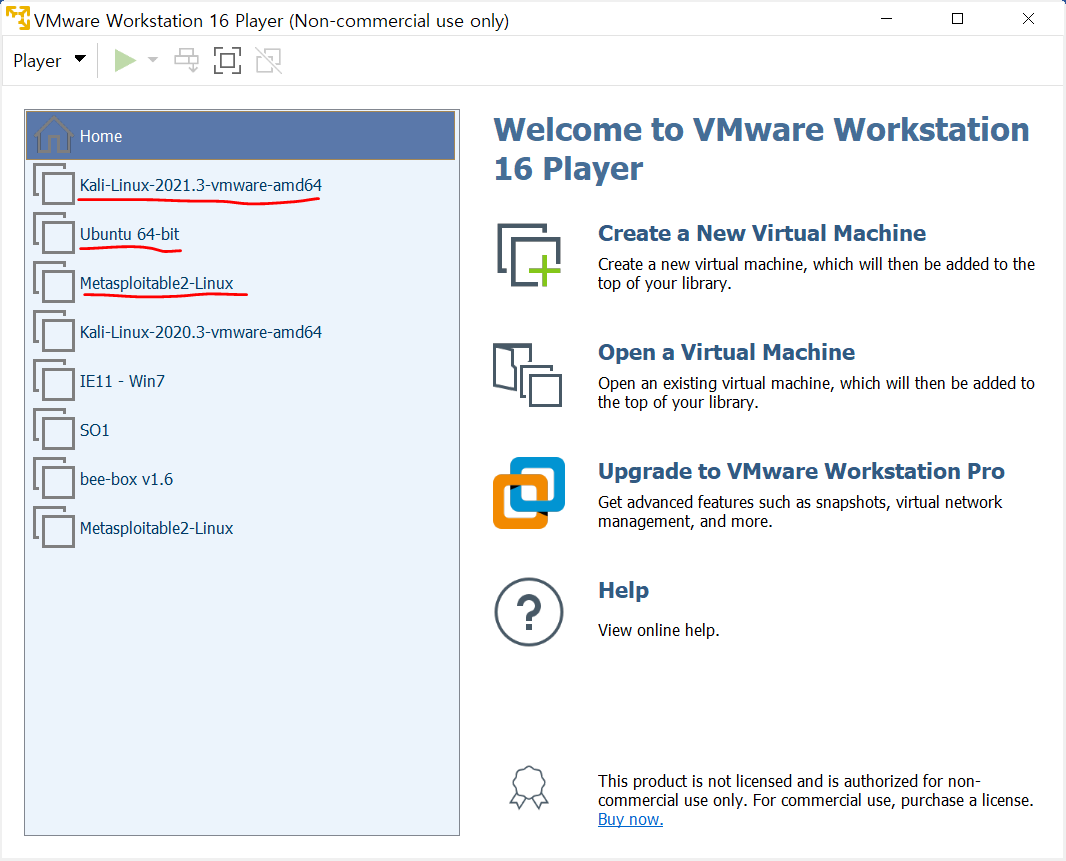Click the VM icon beside bee-box v1.6
The height and width of the screenshot is (861, 1066).
click(54, 478)
